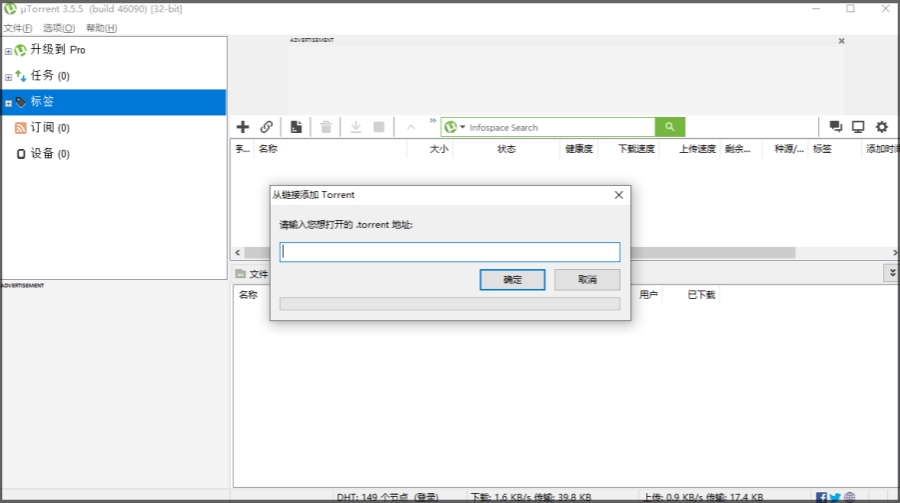Click the DHT nodes status bar entry
This screenshot has width=900, height=503.
coord(387,497)
